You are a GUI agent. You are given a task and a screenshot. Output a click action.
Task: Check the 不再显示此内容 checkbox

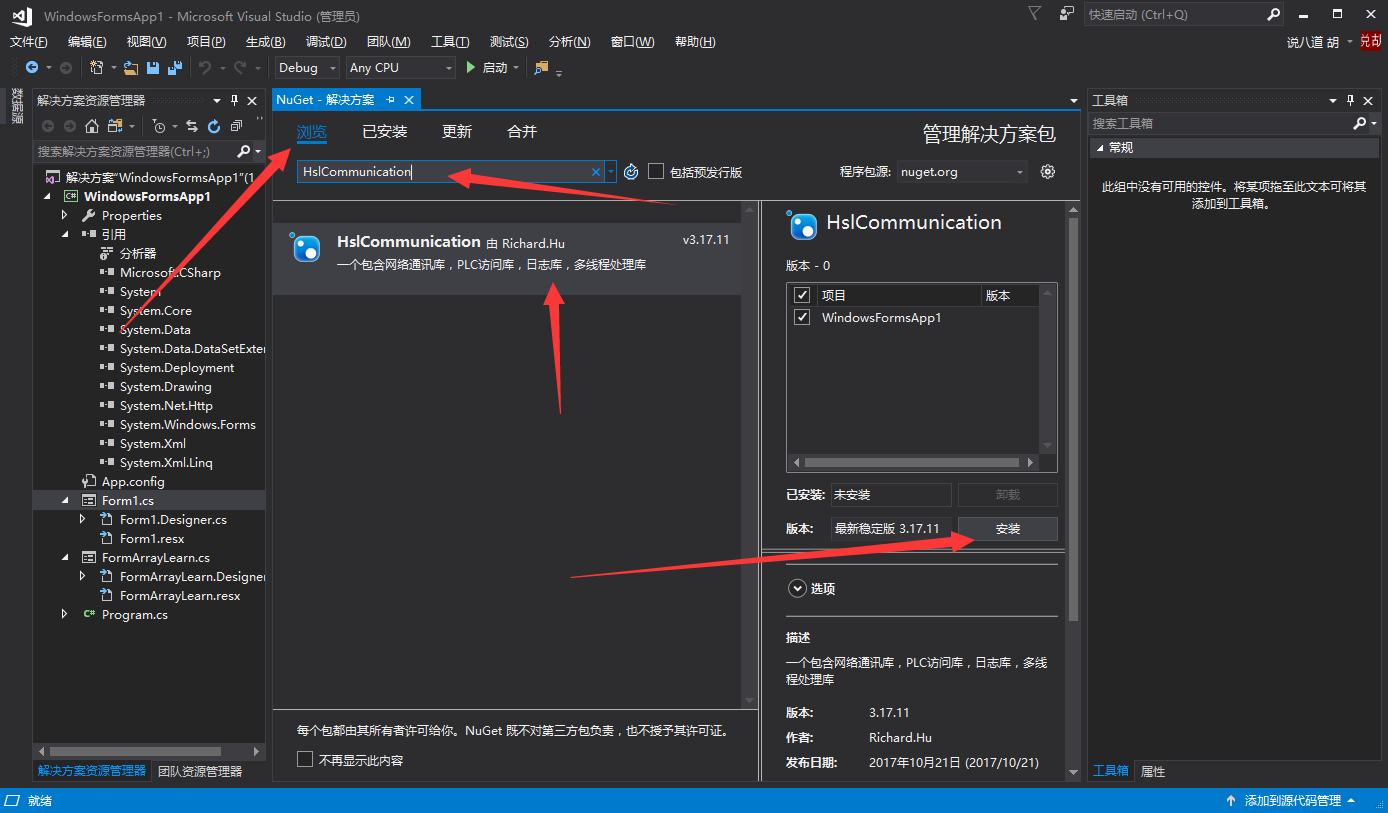[x=305, y=760]
